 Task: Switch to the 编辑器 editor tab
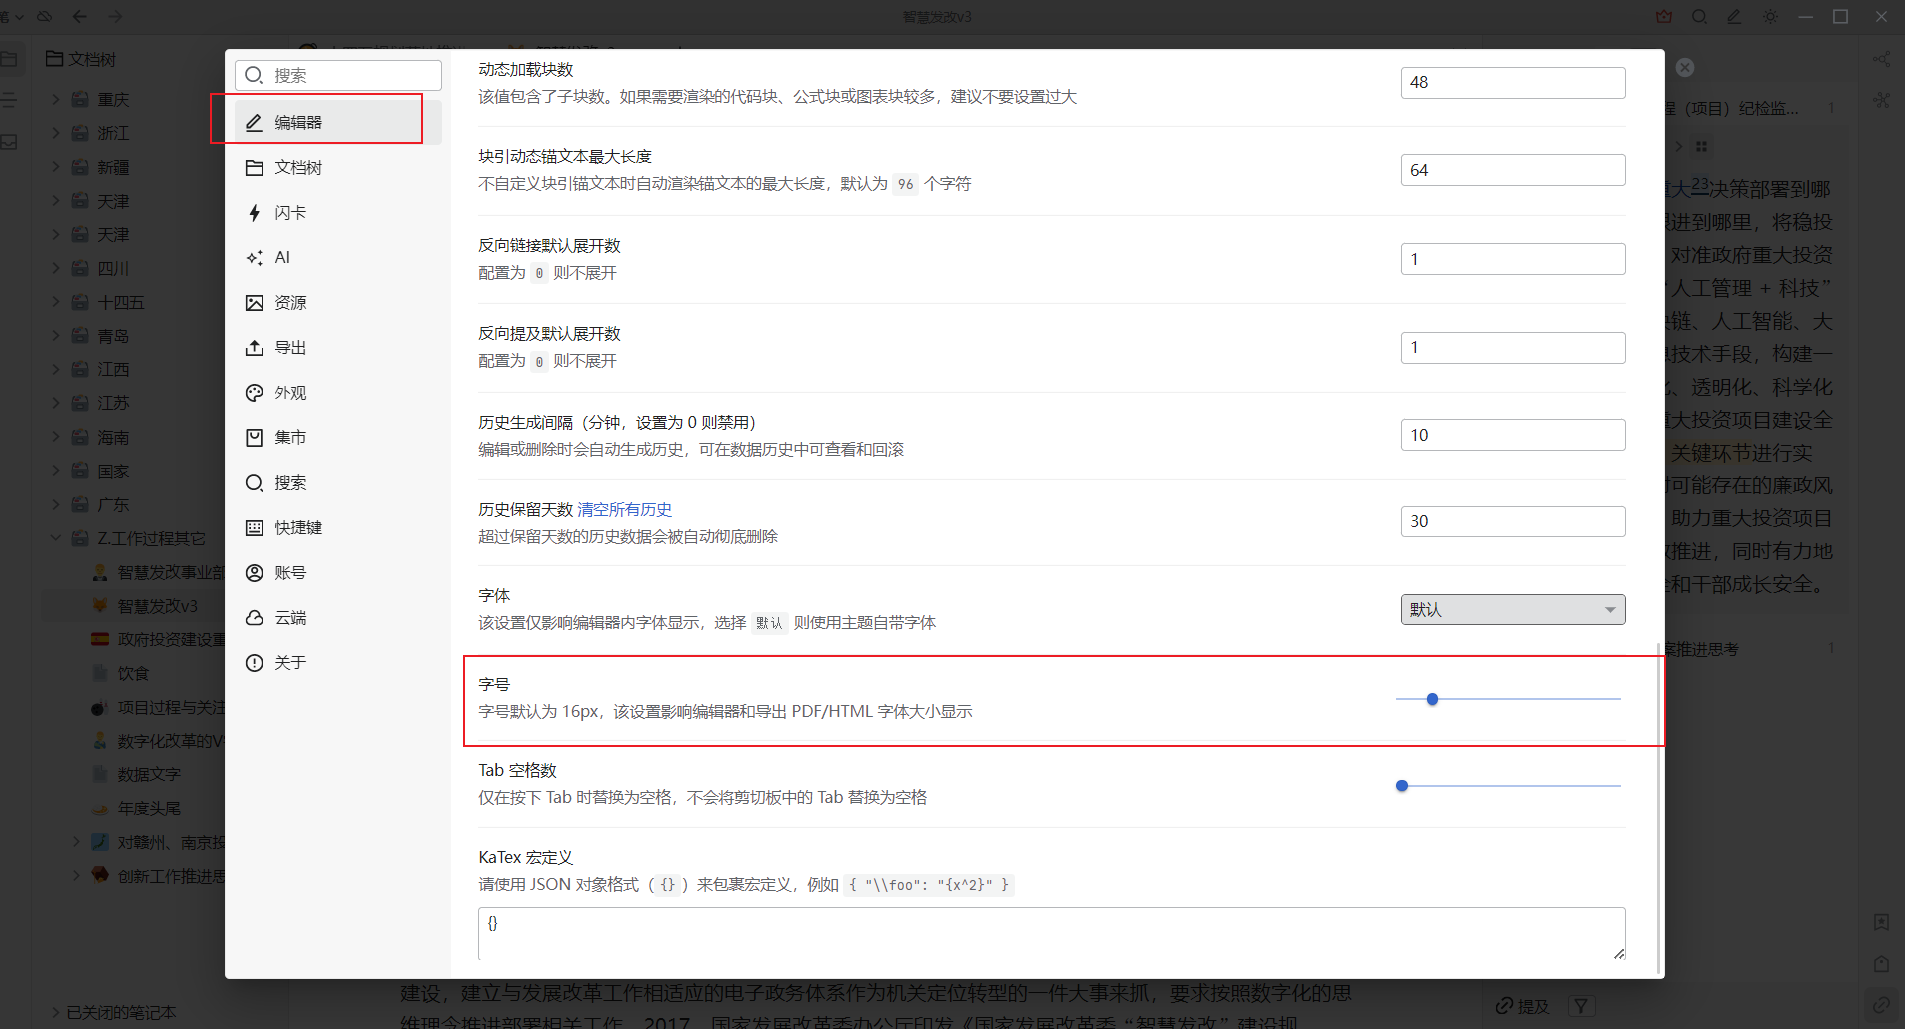click(298, 122)
